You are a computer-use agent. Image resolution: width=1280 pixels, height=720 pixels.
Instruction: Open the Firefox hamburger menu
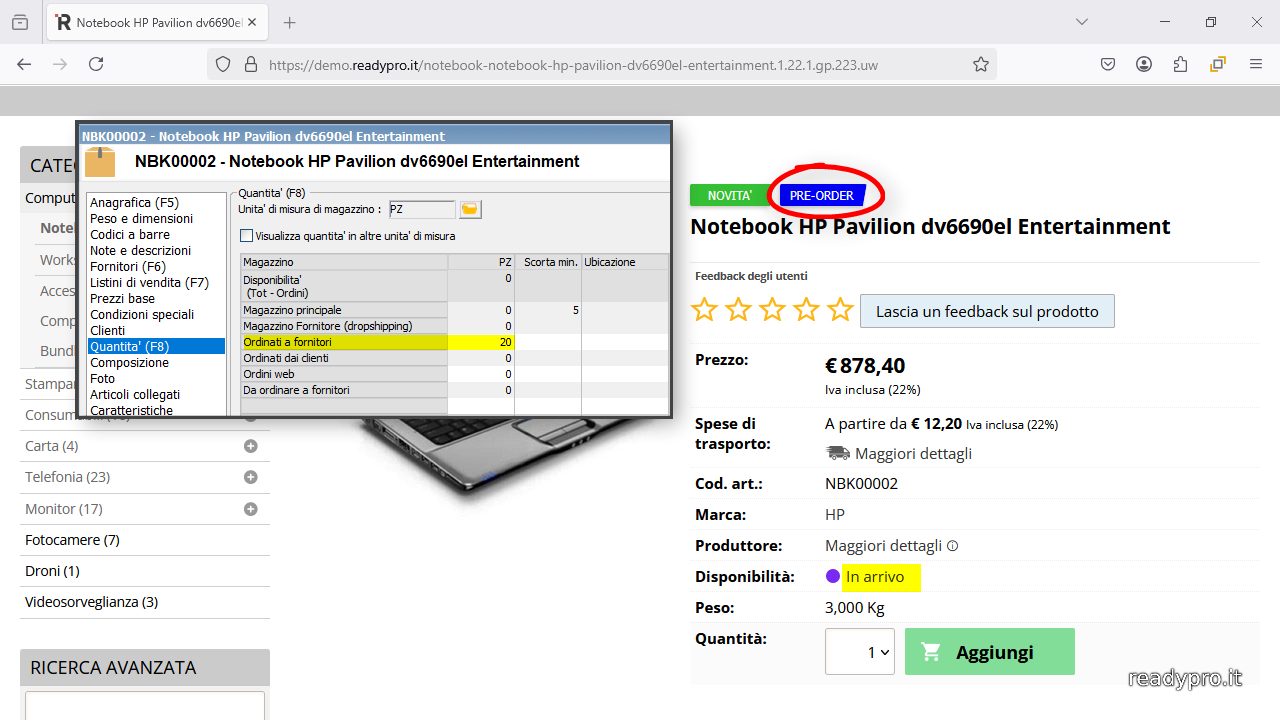[1256, 64]
